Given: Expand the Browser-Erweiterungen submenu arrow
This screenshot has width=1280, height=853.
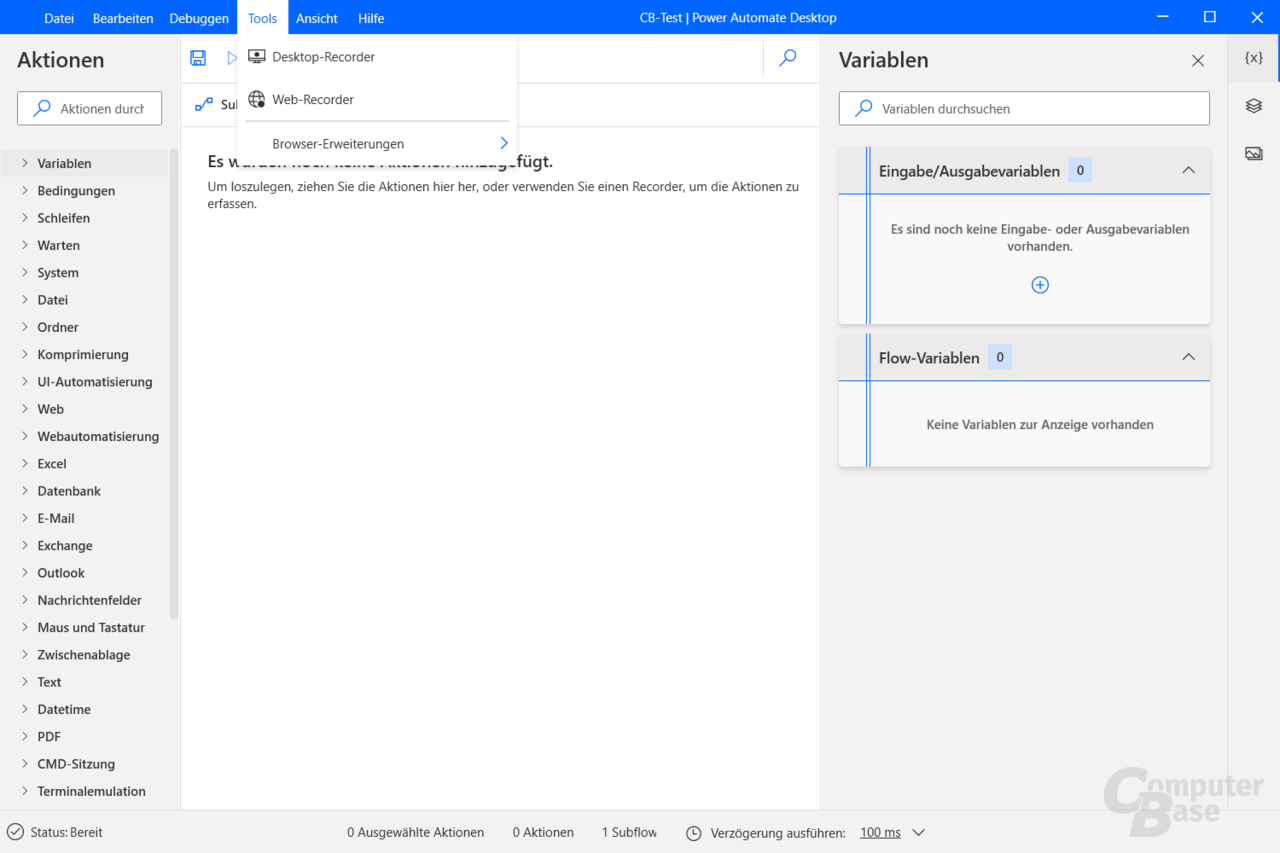Looking at the screenshot, I should (504, 143).
